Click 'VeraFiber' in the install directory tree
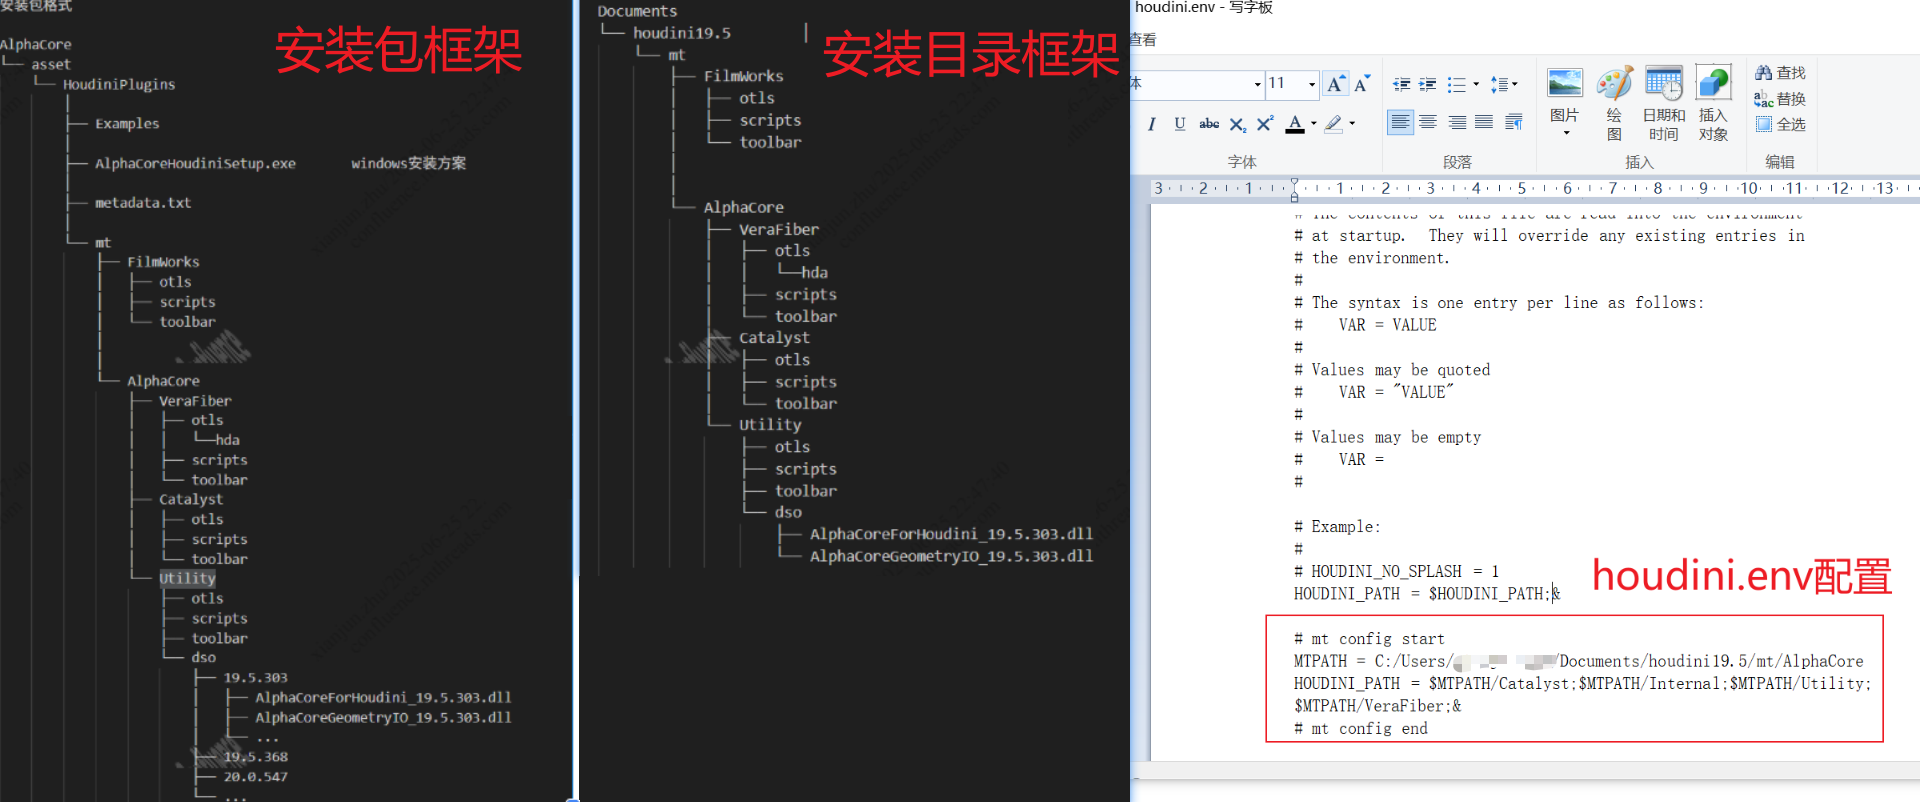This screenshot has width=1920, height=802. (778, 229)
